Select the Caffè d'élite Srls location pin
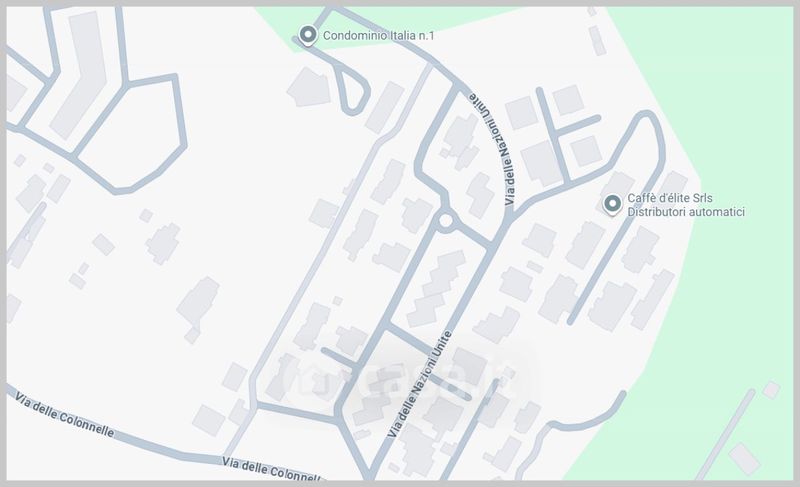The image size is (800, 487). point(612,204)
